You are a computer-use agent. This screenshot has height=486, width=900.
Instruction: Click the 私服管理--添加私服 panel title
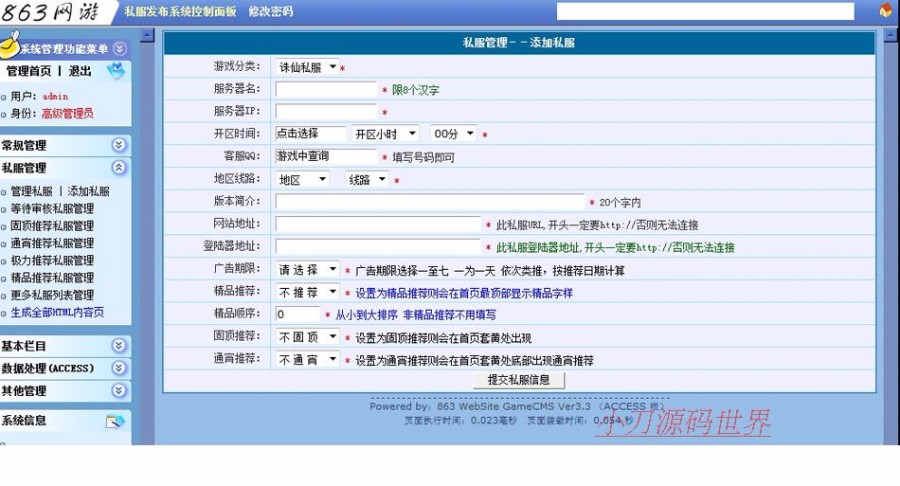pos(519,42)
